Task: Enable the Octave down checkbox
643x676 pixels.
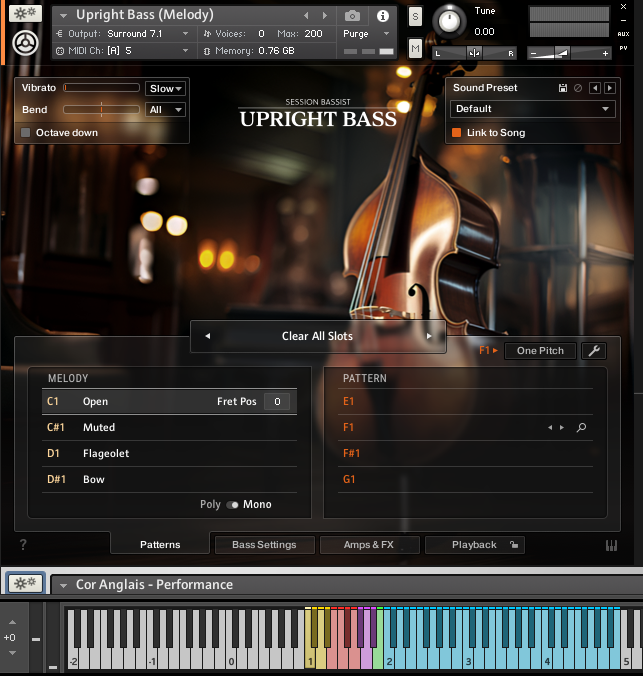Action: click(26, 132)
